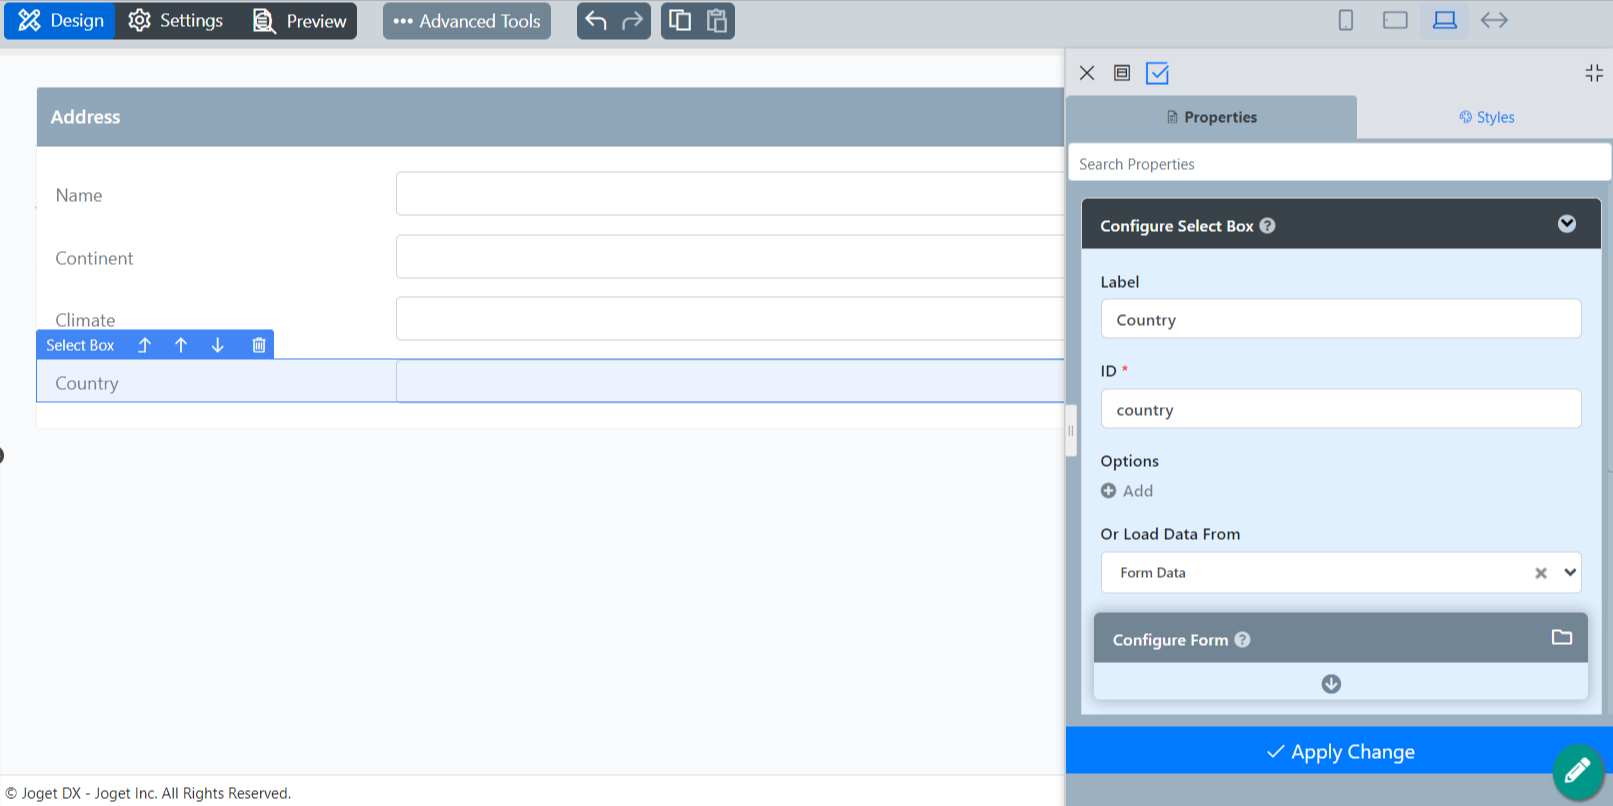1613x806 pixels.
Task: Edit the ID field containing country
Action: click(1340, 409)
